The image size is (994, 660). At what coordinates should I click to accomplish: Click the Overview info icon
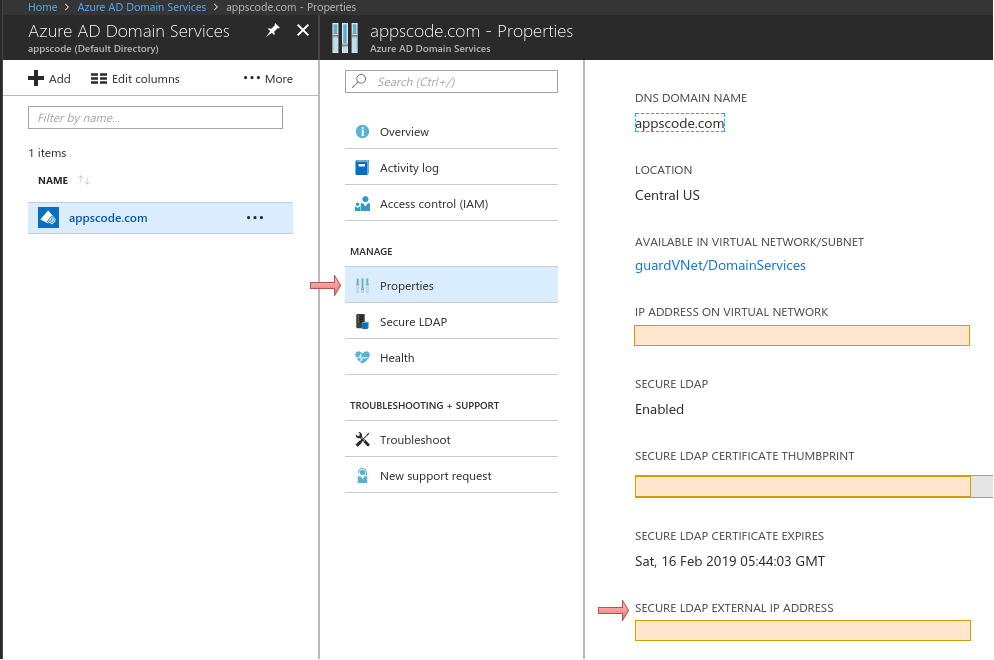click(x=362, y=131)
